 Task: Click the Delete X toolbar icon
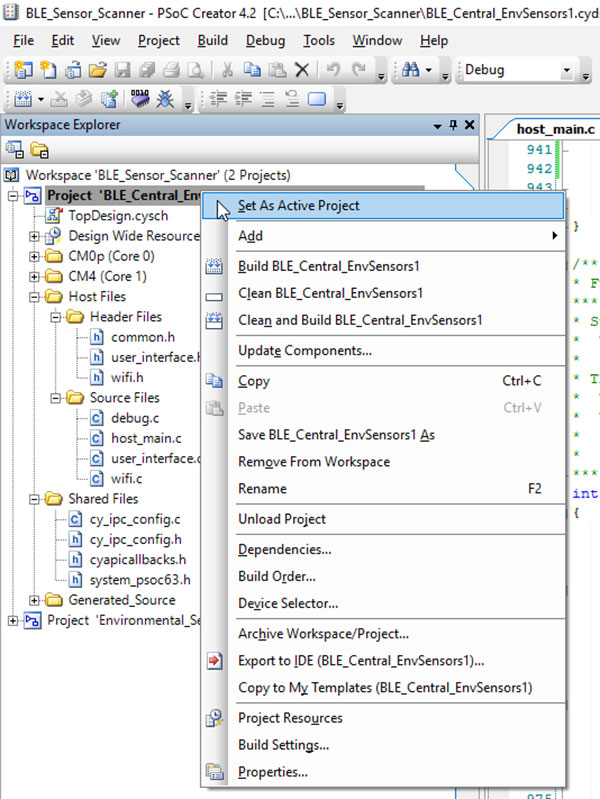click(x=302, y=69)
